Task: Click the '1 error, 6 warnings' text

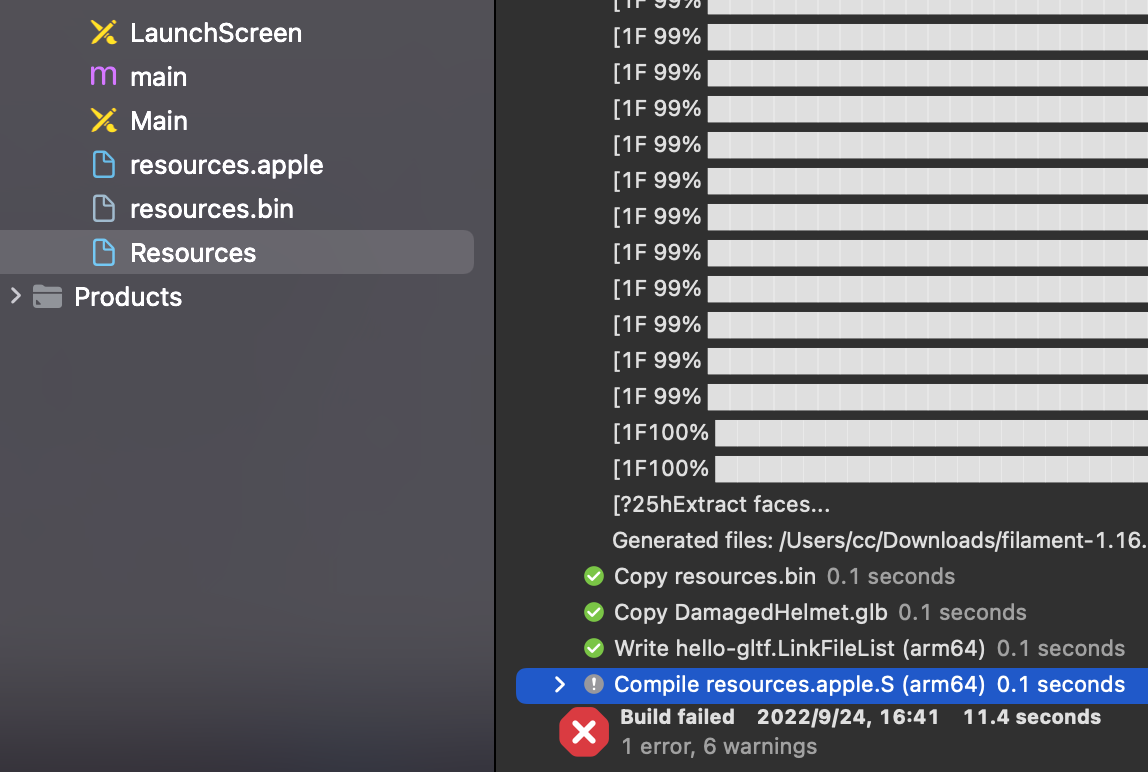Action: (x=718, y=746)
